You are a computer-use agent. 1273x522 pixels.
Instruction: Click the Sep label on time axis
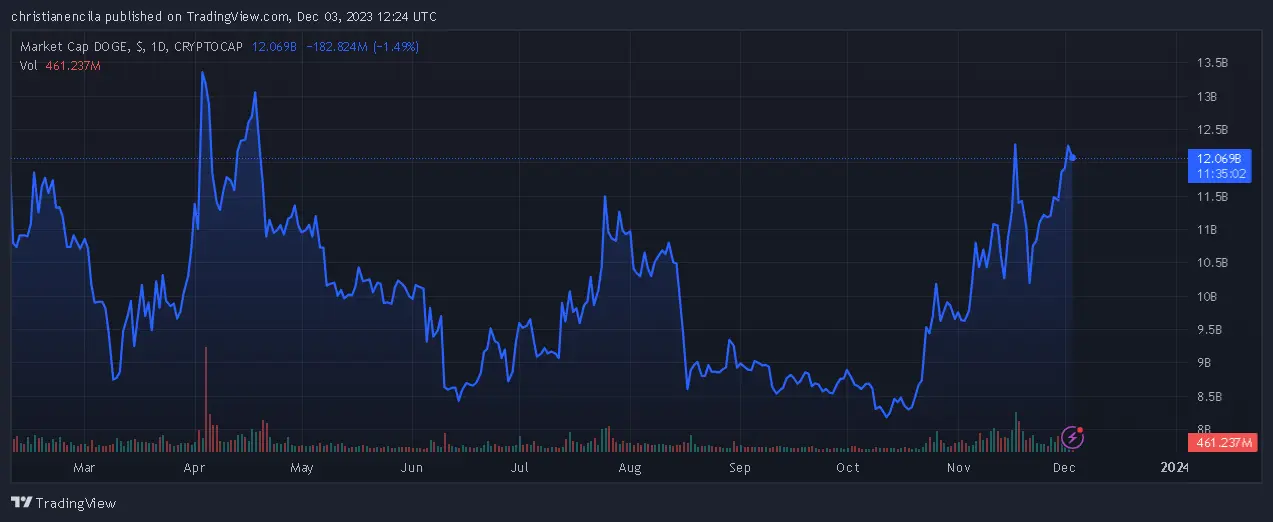click(739, 467)
